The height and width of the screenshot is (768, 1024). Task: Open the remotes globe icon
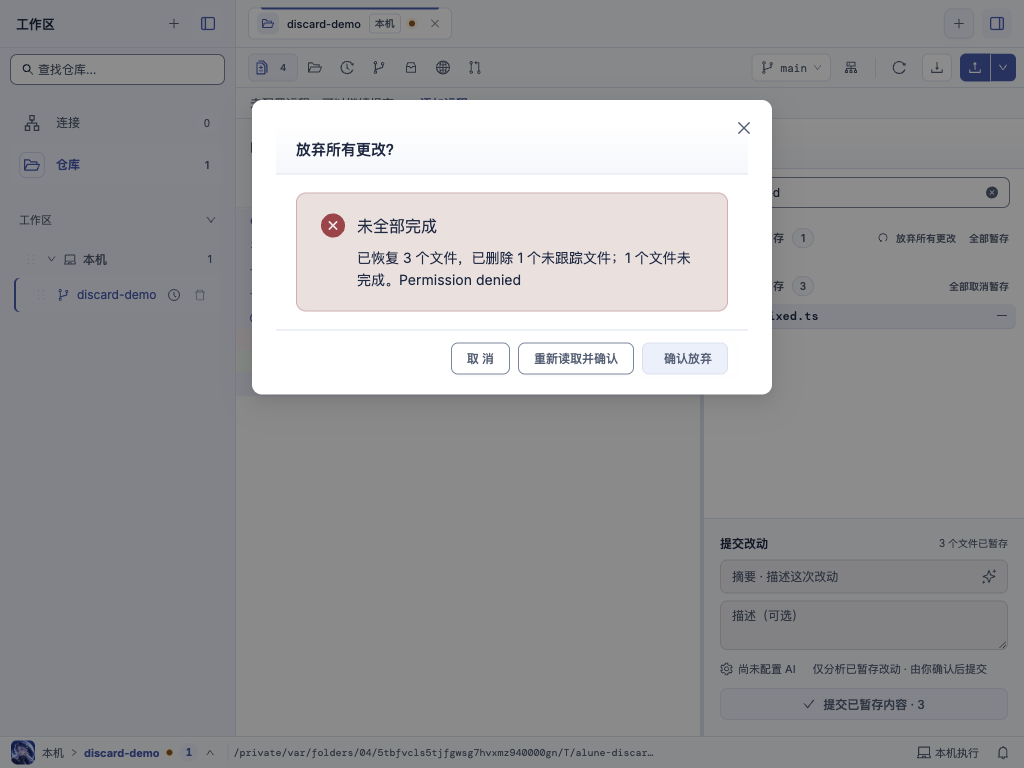coord(443,67)
